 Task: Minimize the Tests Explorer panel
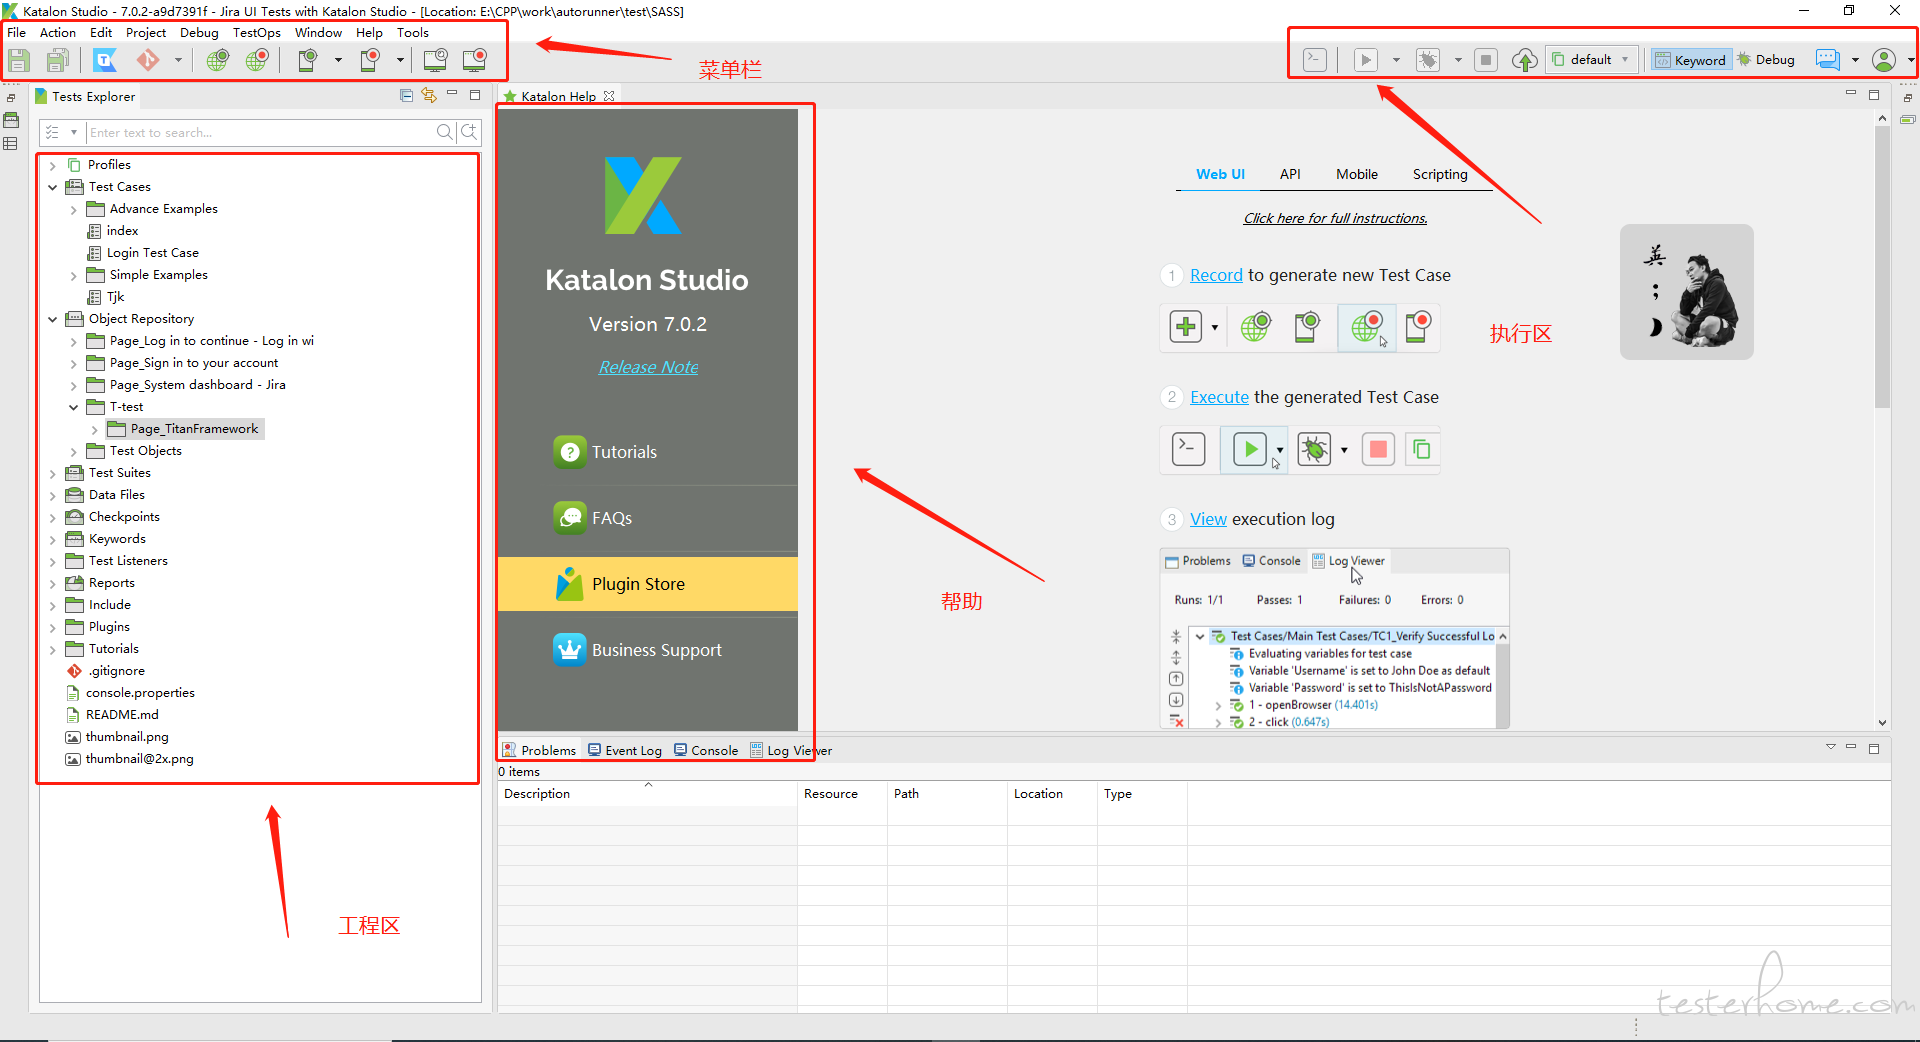pos(452,94)
